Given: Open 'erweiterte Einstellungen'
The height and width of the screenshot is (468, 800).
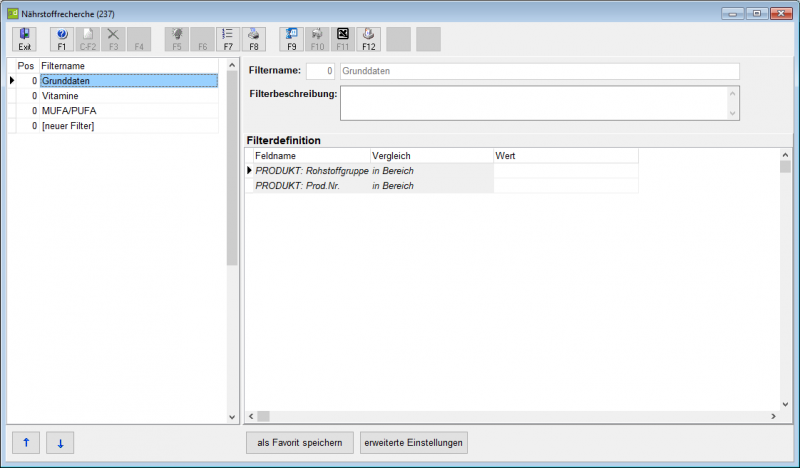Looking at the screenshot, I should pyautogui.click(x=414, y=442).
